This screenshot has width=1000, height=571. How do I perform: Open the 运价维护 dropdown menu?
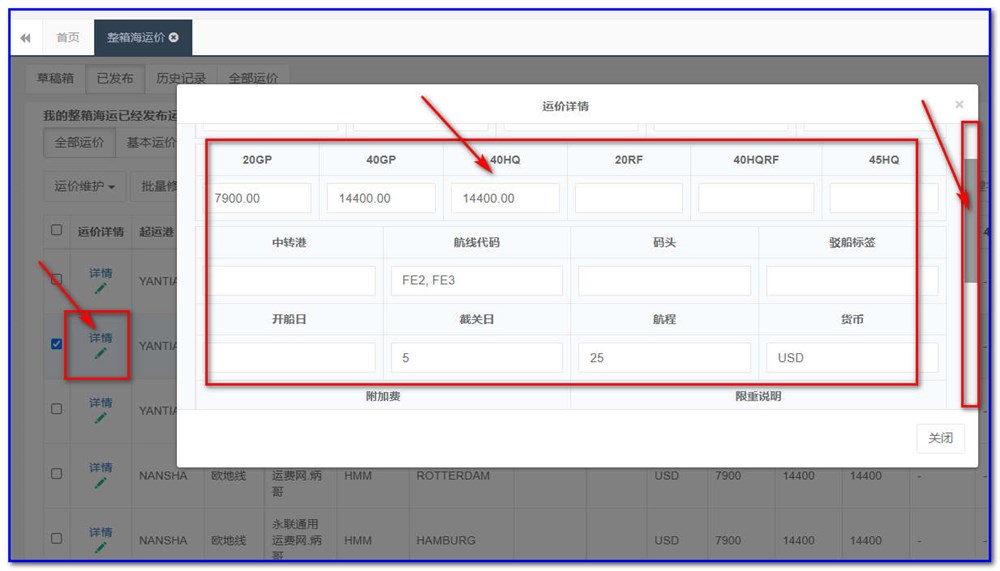85,186
